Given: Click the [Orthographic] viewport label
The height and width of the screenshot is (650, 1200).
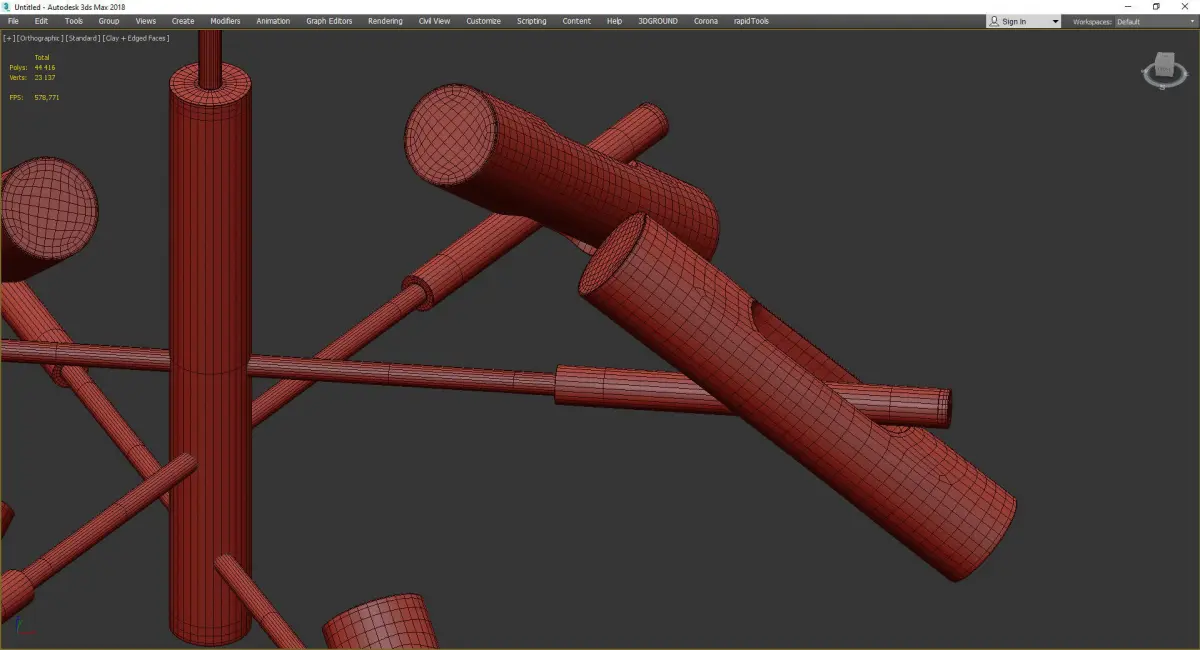Looking at the screenshot, I should (x=39, y=38).
